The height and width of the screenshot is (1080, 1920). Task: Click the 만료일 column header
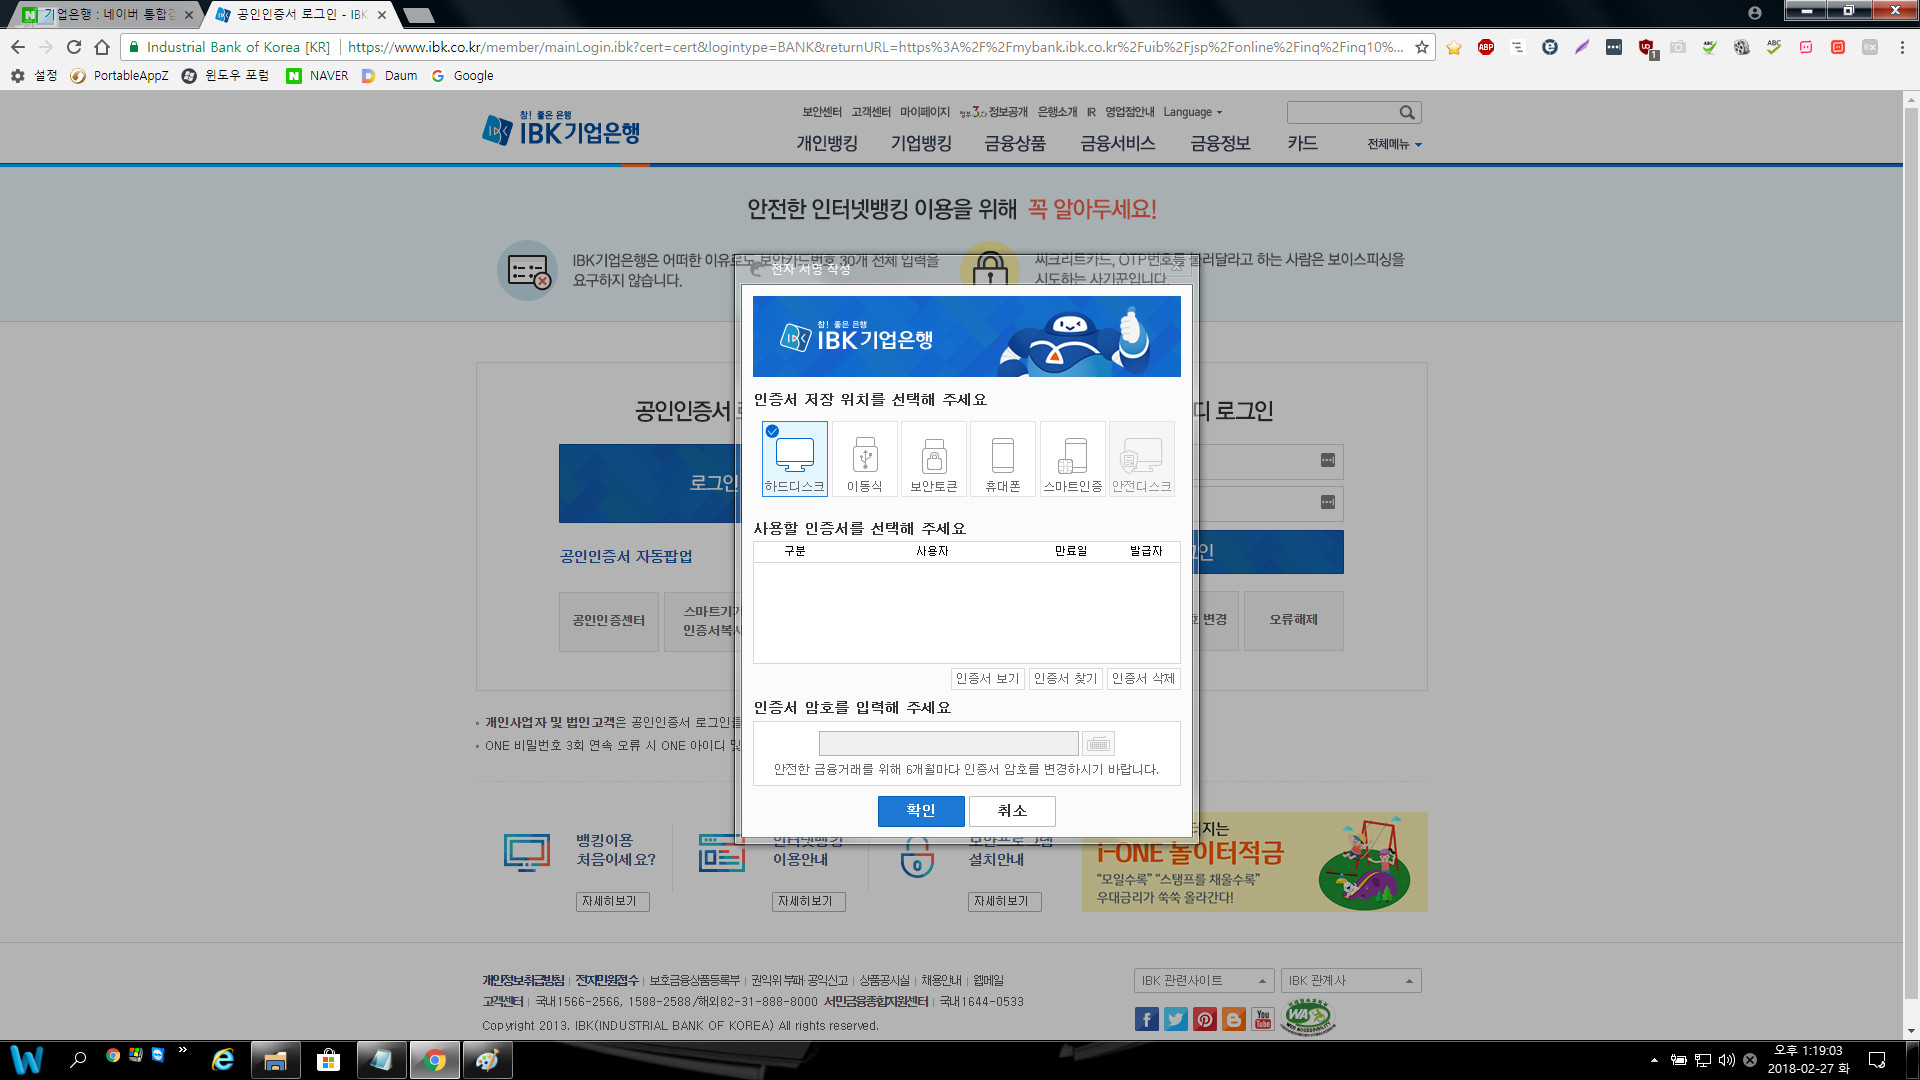click(x=1071, y=551)
